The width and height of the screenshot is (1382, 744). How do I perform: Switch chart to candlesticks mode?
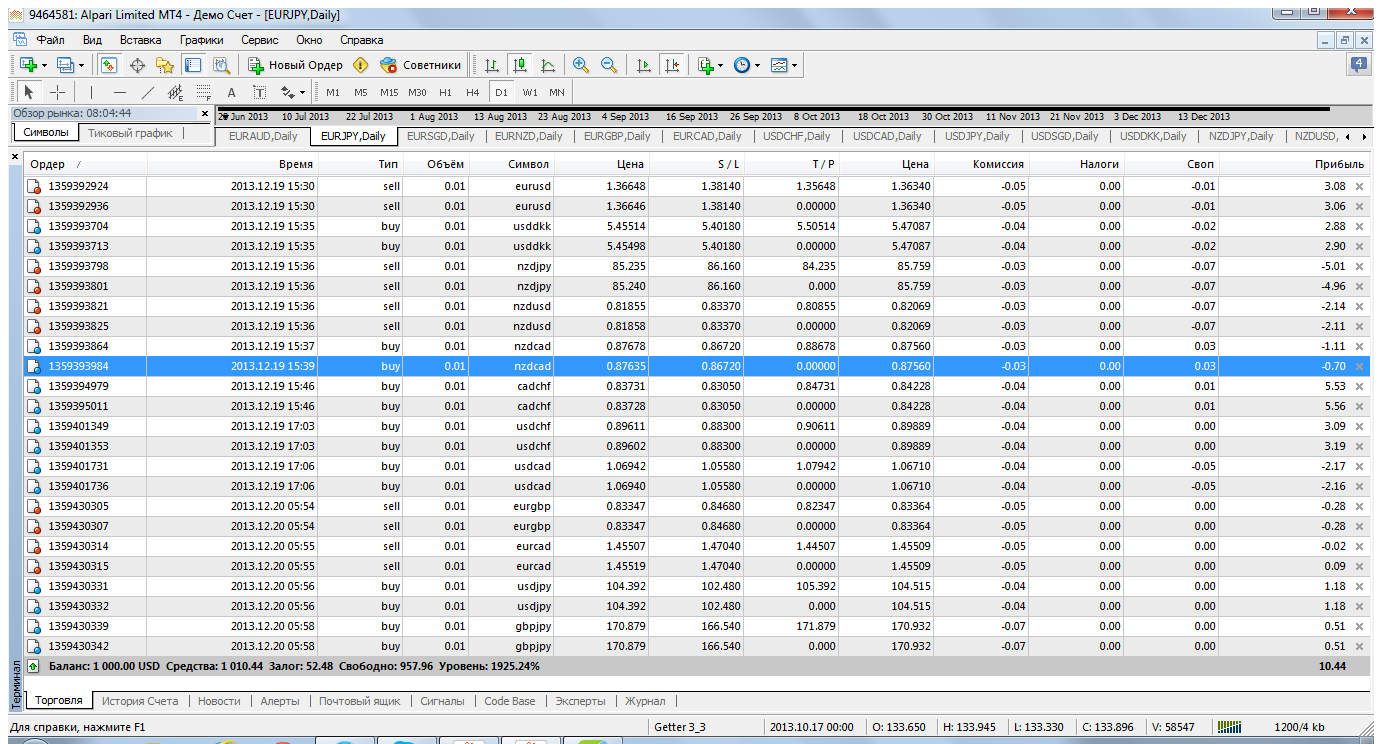coord(519,65)
